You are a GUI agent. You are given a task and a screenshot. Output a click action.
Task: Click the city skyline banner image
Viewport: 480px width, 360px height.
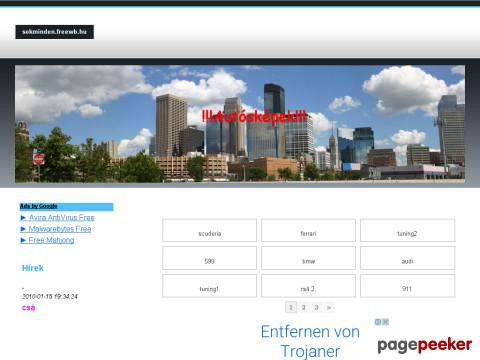(x=240, y=124)
